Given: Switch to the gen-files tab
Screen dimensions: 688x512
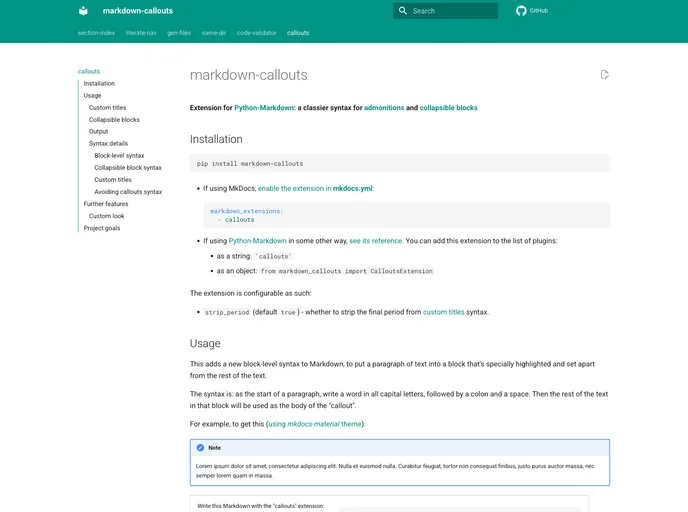Looking at the screenshot, I should click(x=179, y=33).
